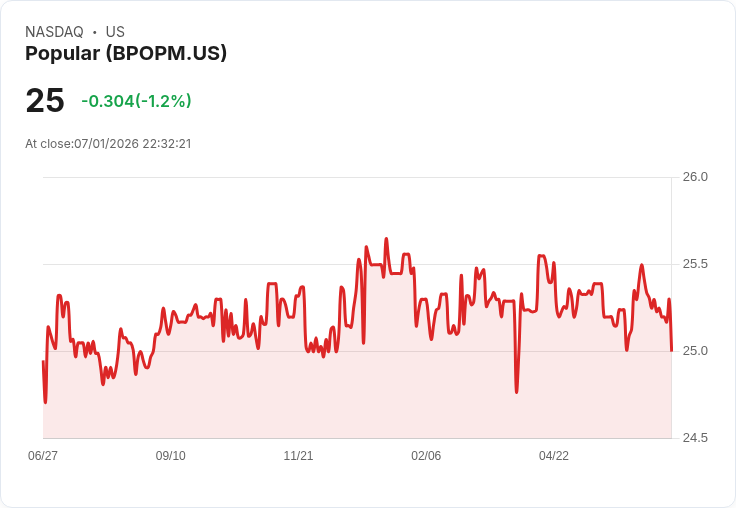Click the 25.0 y-axis label
This screenshot has width=736, height=508.
click(695, 351)
